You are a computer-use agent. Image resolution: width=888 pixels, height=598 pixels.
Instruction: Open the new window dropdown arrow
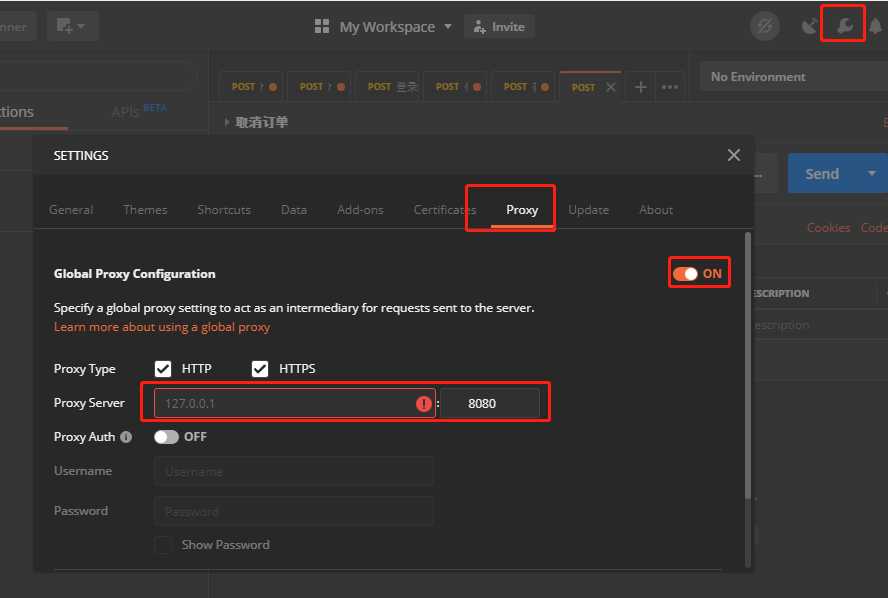click(81, 26)
